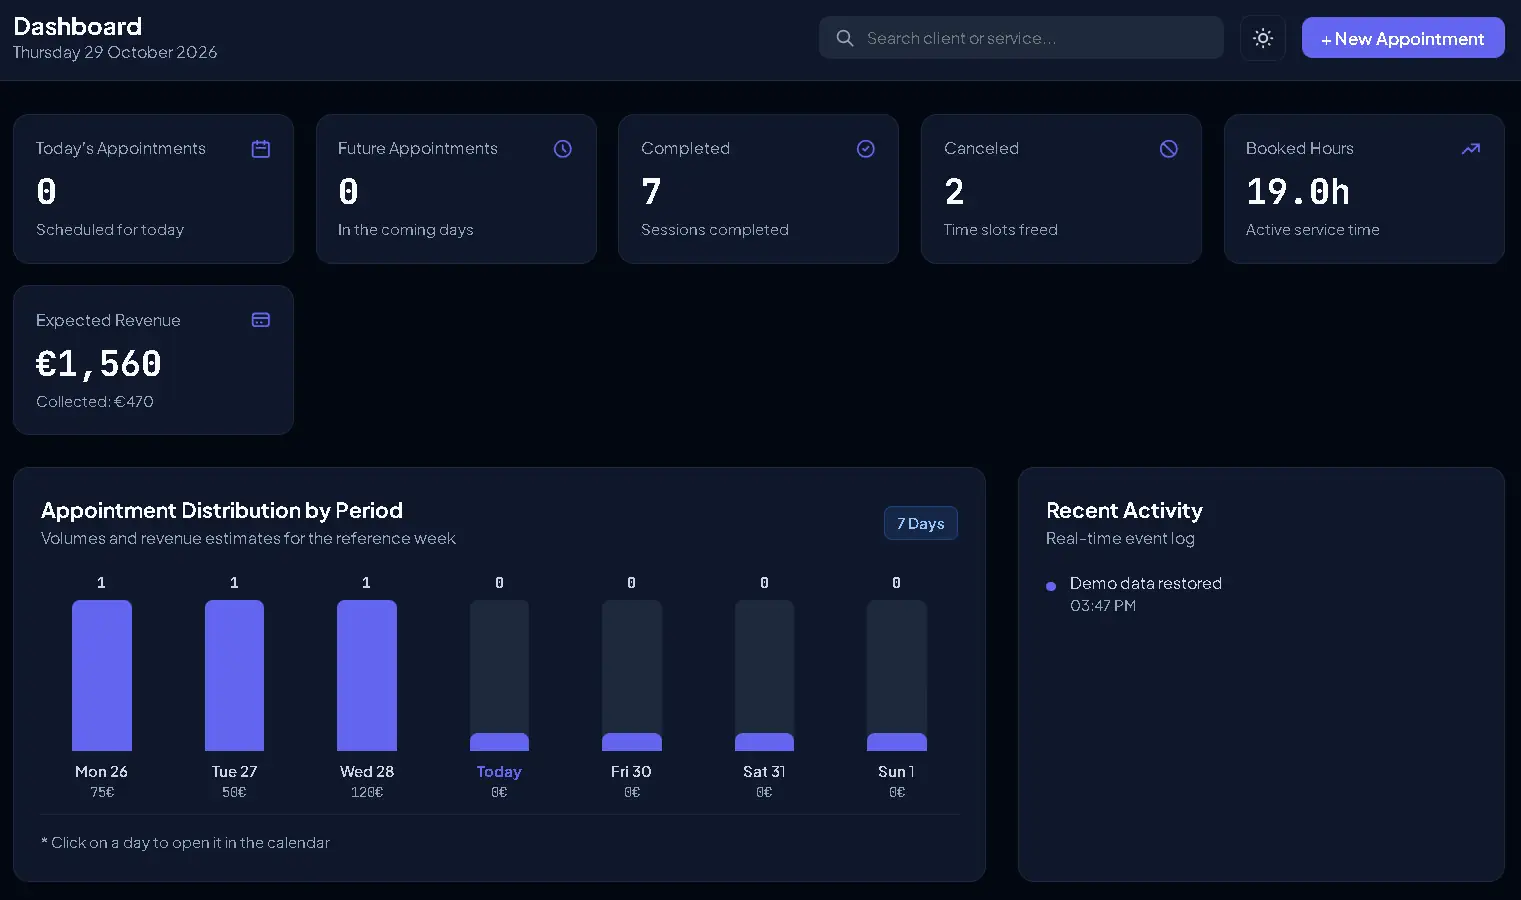The width and height of the screenshot is (1521, 900).
Task: Click the 75€ revenue under Mon 26
Action: [x=102, y=792]
